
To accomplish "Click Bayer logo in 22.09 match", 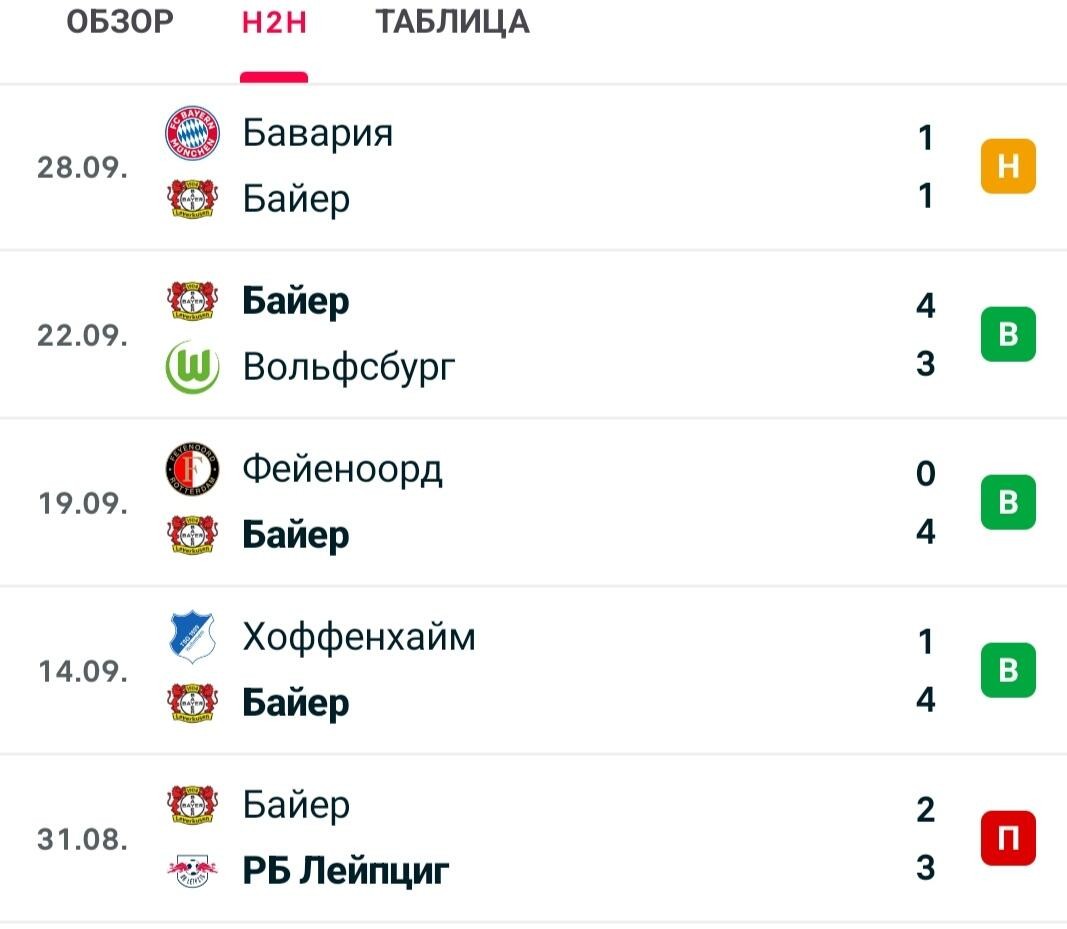I will (193, 301).
